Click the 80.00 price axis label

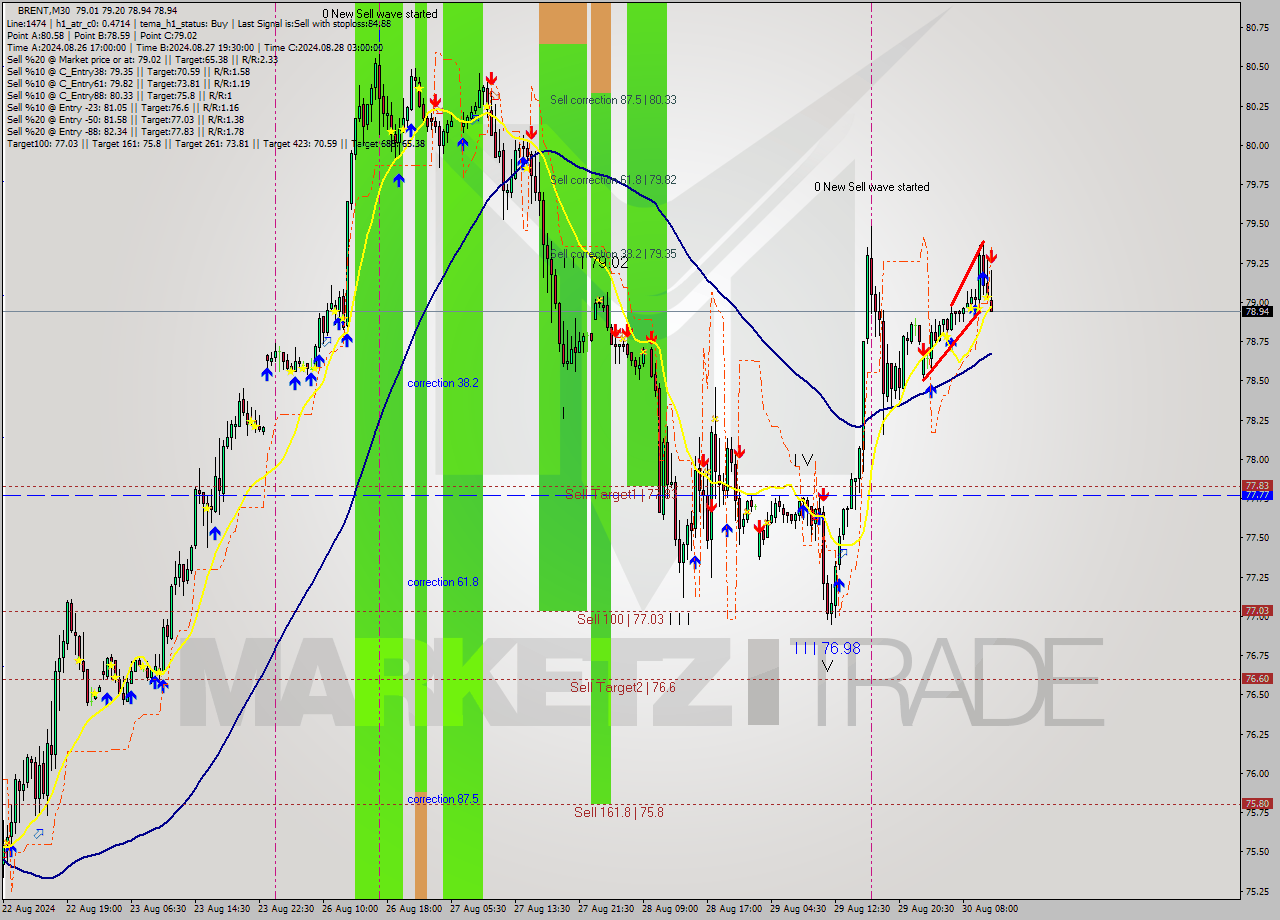1257,146
